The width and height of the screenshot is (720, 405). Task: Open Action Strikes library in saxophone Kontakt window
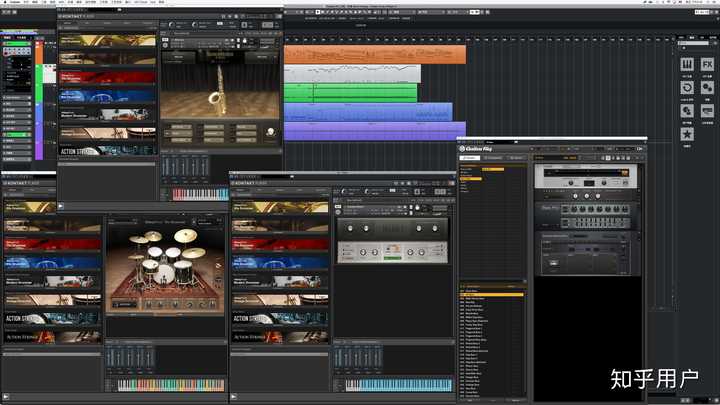tap(107, 151)
